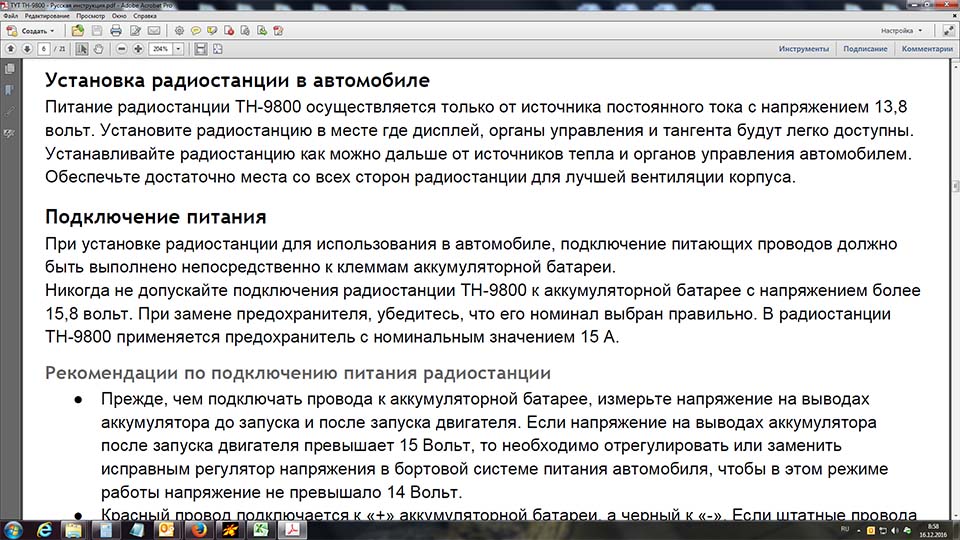Print the document using the printer icon
Image resolution: width=960 pixels, height=540 pixels.
116,31
